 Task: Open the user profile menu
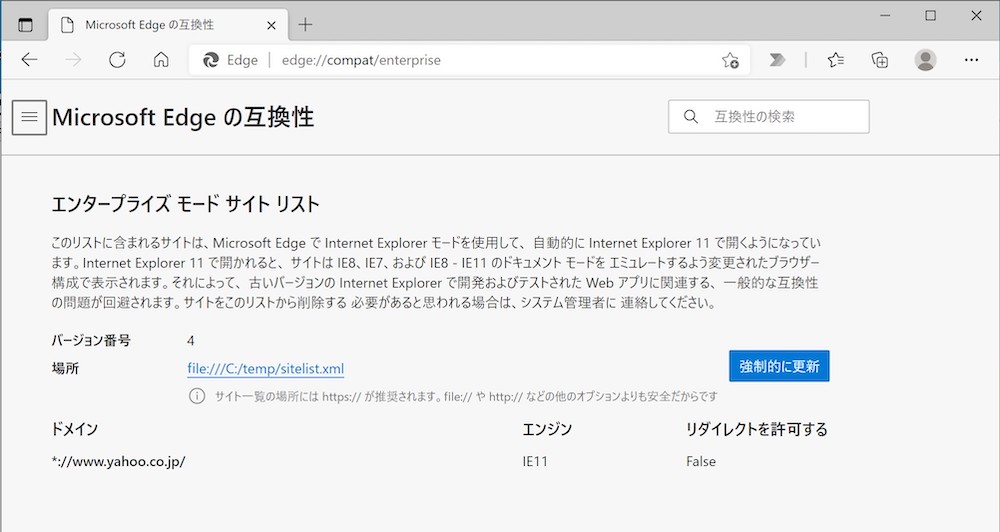pyautogui.click(x=925, y=60)
